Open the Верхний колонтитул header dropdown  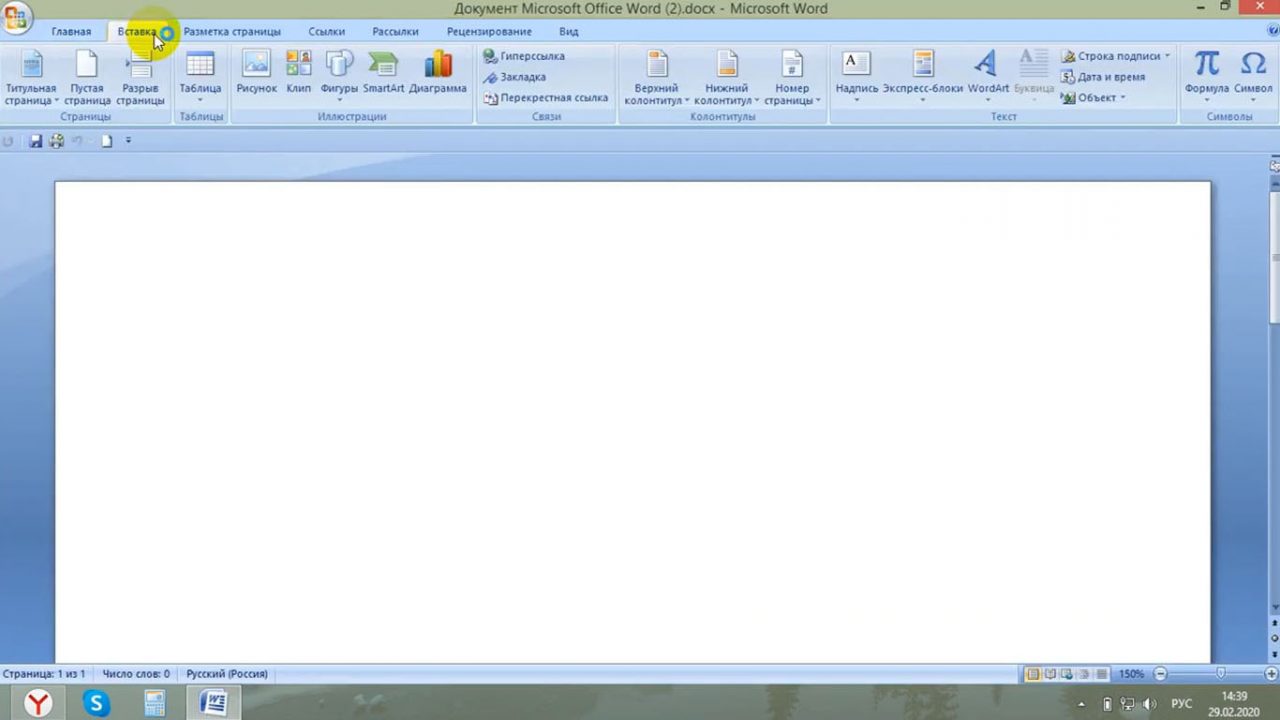point(657,78)
